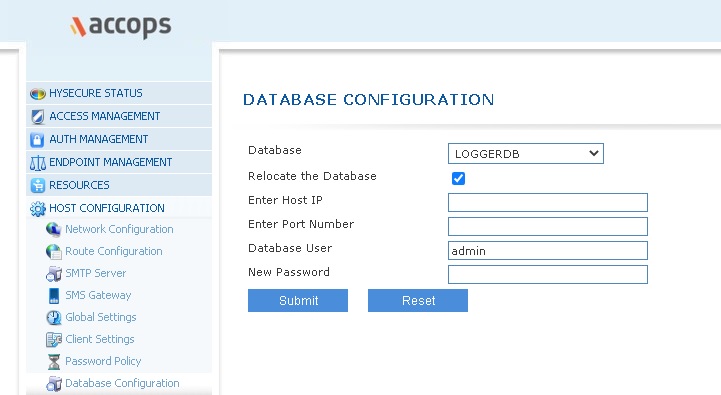This screenshot has height=395, width=721.
Task: Uncheck the Relocate the Database checkbox
Action: click(458, 178)
